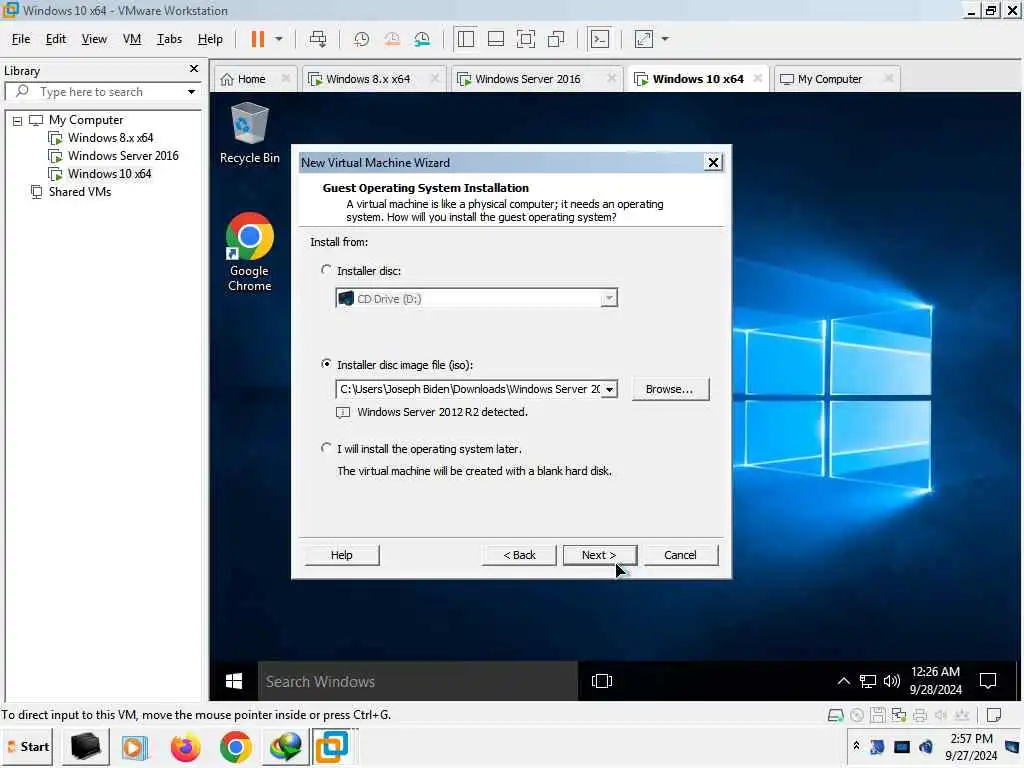Open the message log note icon
Viewport: 1024px width, 768px height.
[x=994, y=715]
